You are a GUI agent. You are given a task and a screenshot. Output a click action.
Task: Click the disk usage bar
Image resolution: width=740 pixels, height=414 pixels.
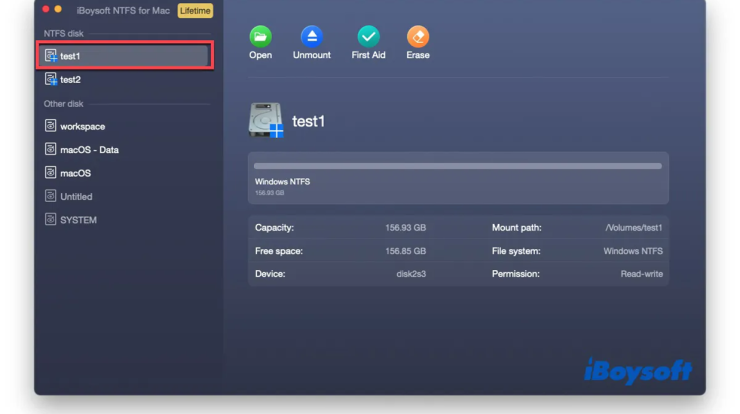click(458, 166)
